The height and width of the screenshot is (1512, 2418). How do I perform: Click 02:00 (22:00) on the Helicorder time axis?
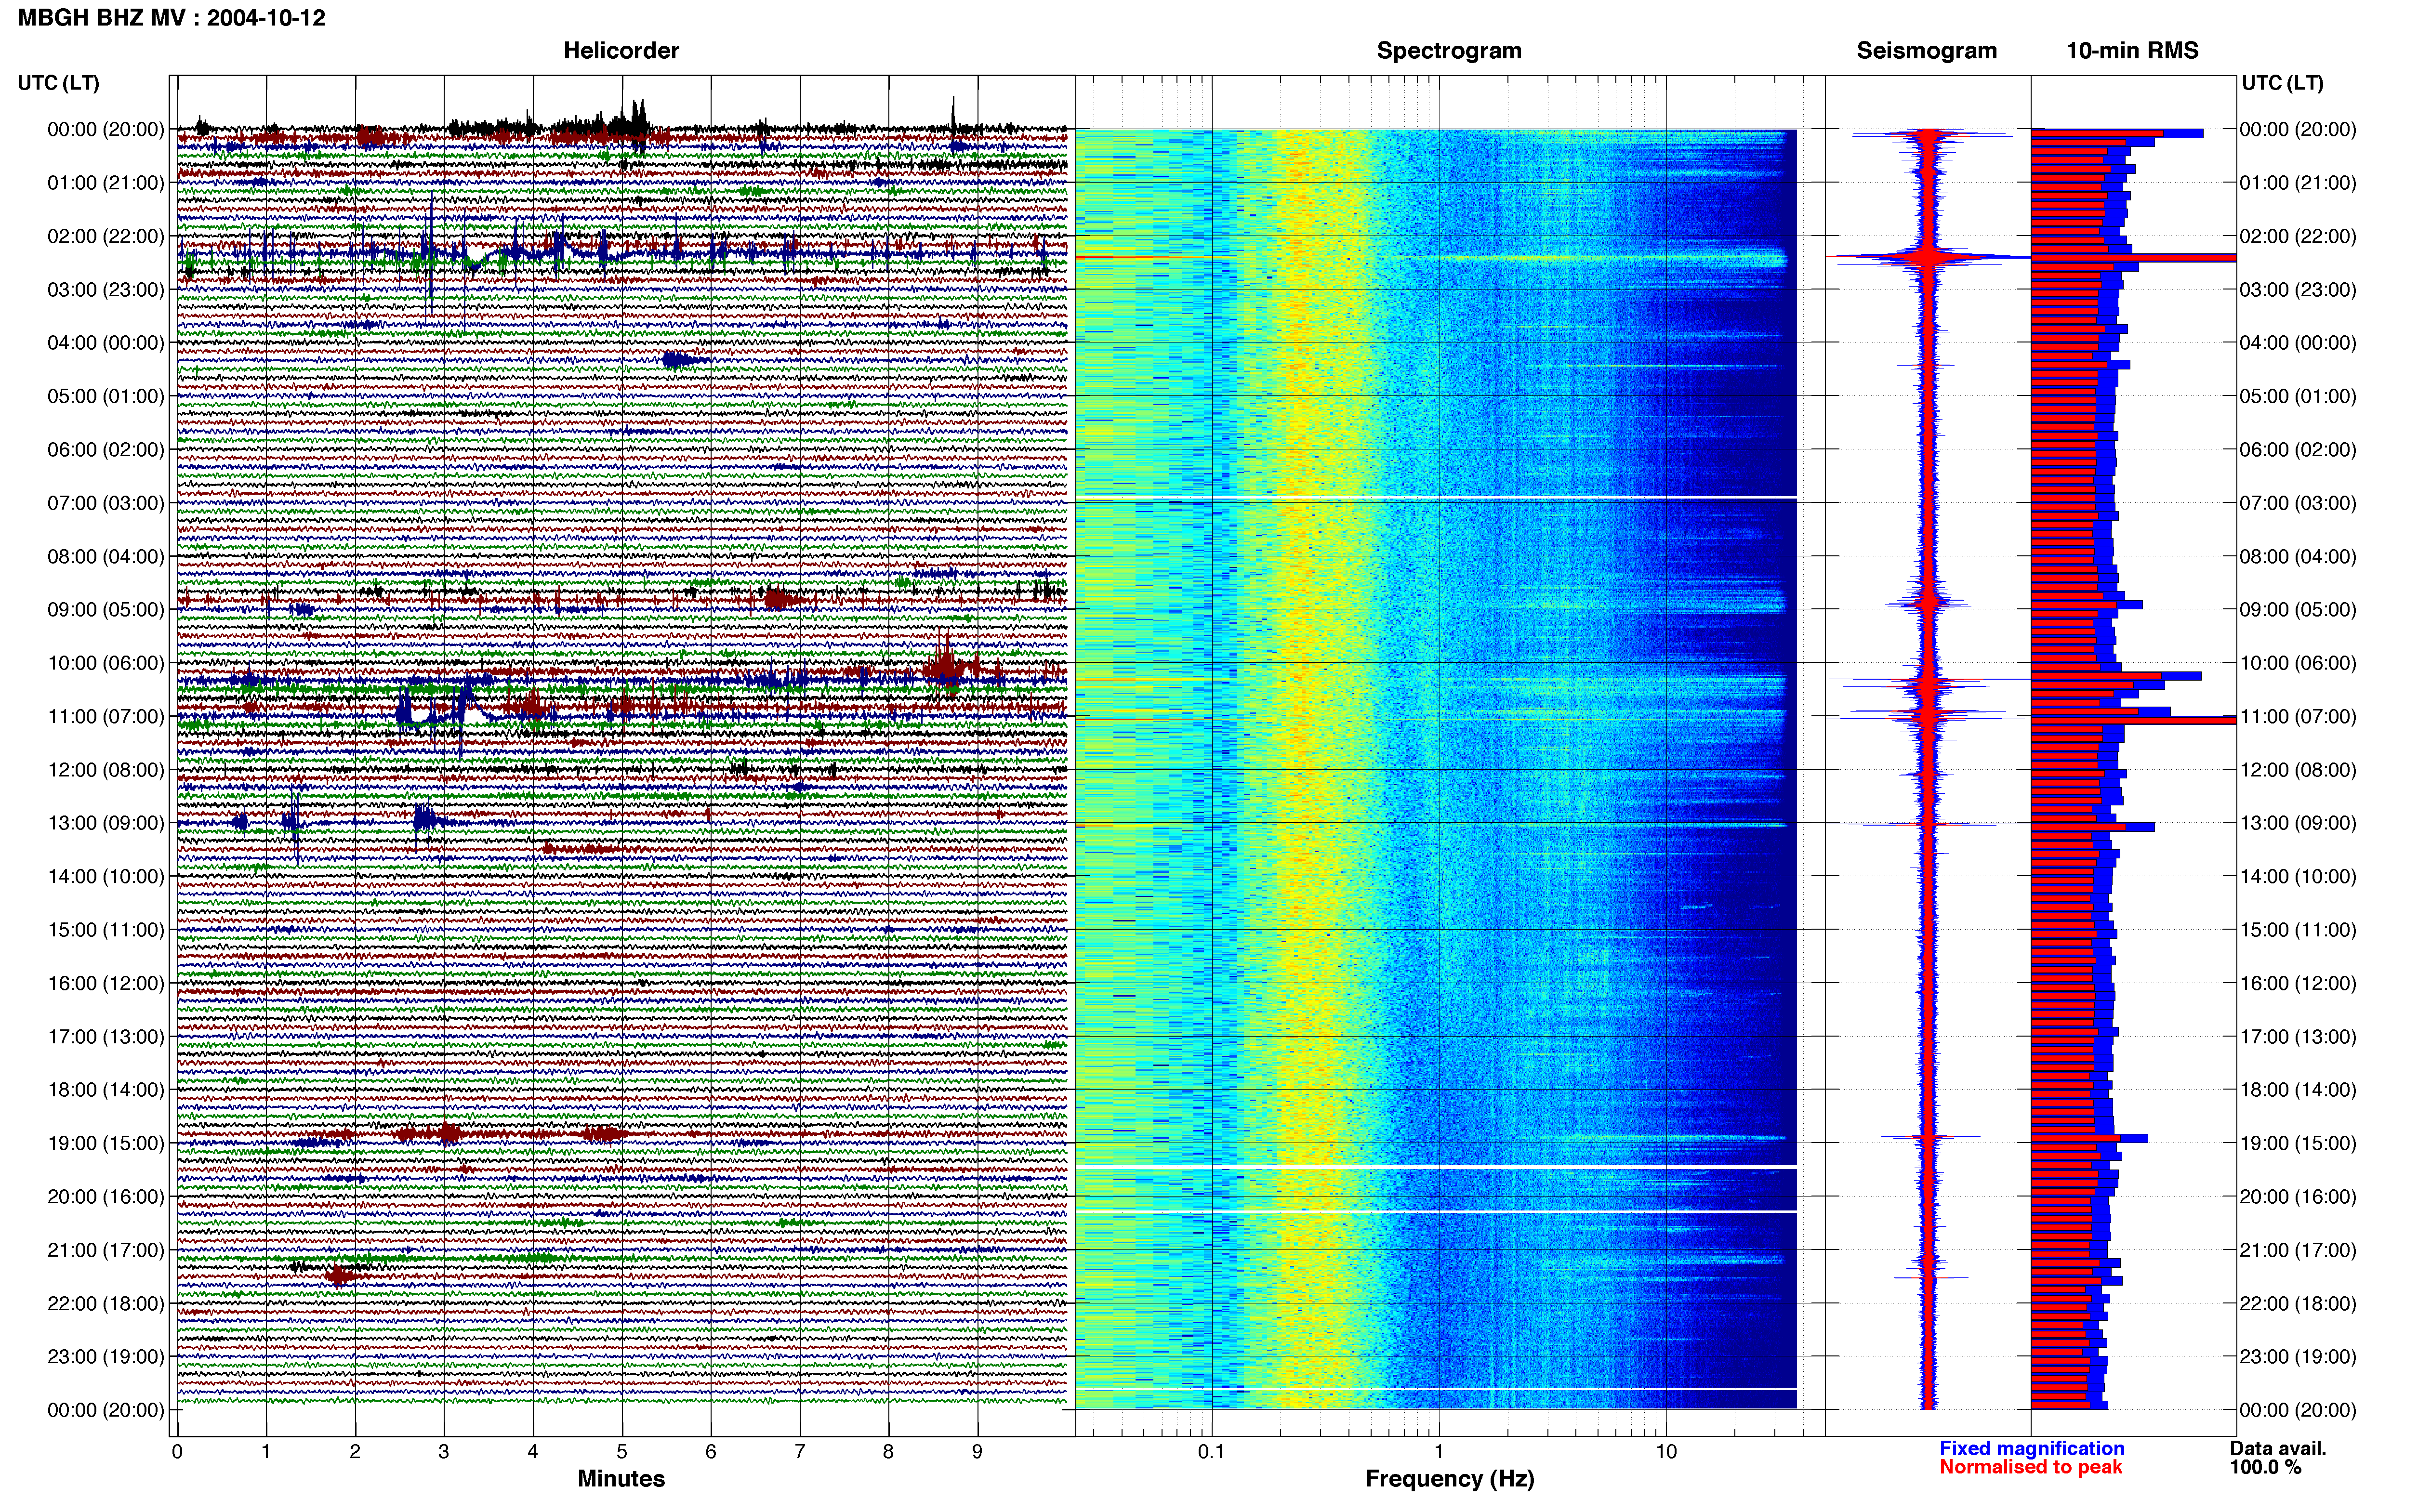point(106,236)
